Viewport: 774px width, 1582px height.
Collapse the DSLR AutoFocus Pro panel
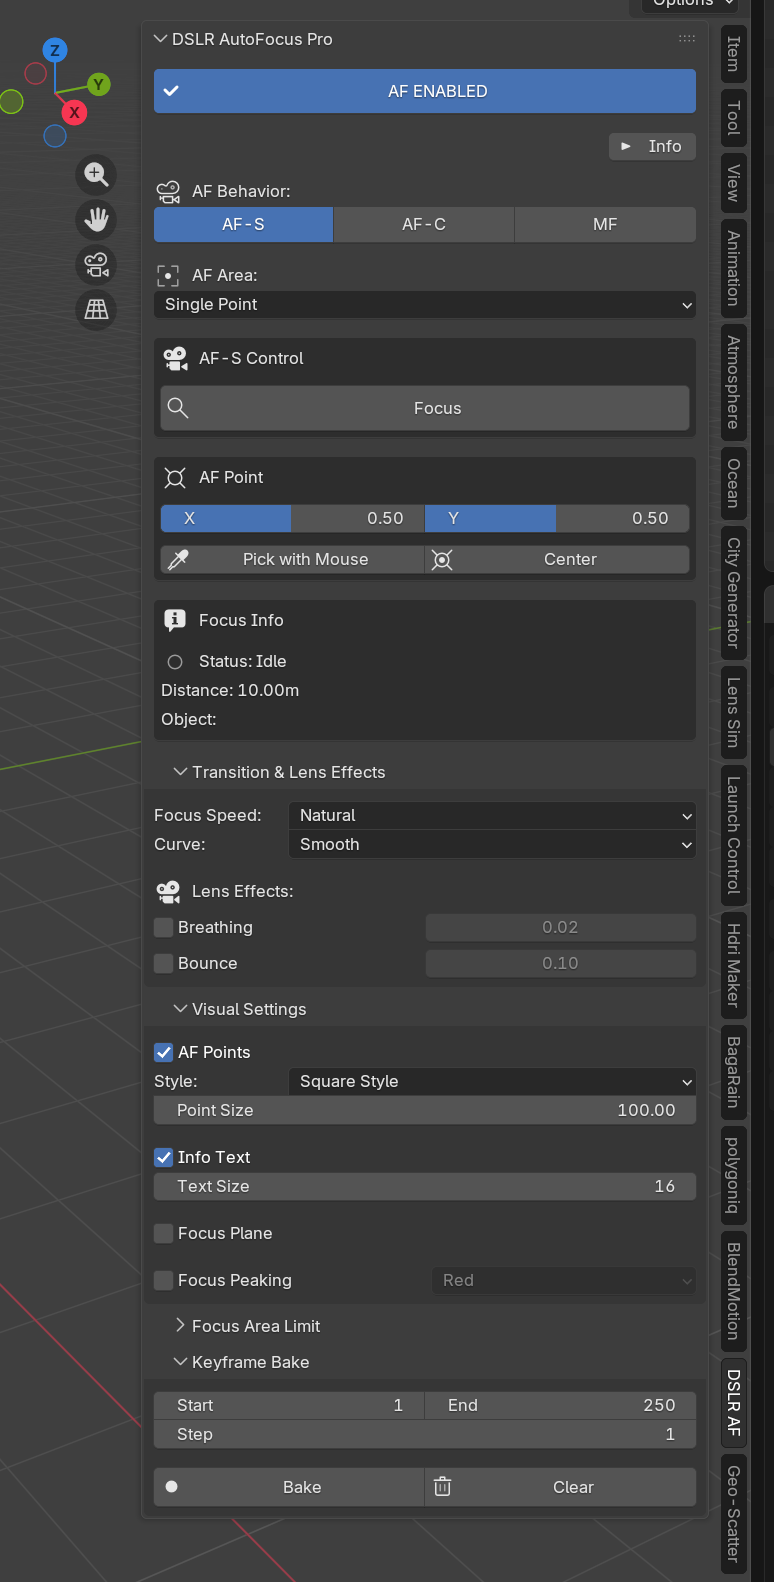(x=160, y=39)
